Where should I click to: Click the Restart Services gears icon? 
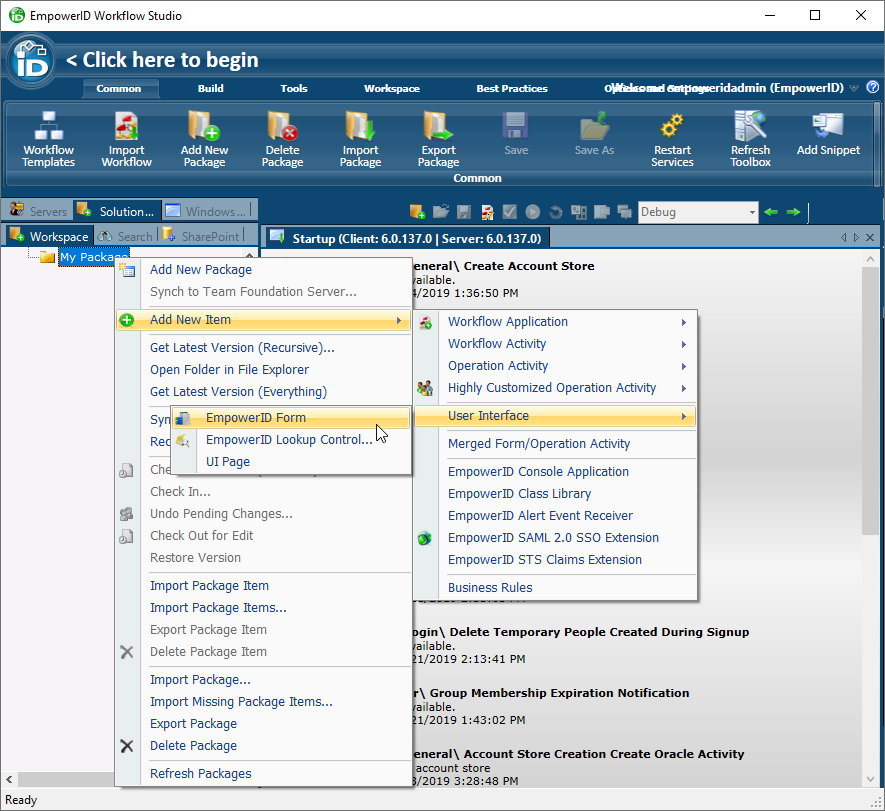click(672, 127)
